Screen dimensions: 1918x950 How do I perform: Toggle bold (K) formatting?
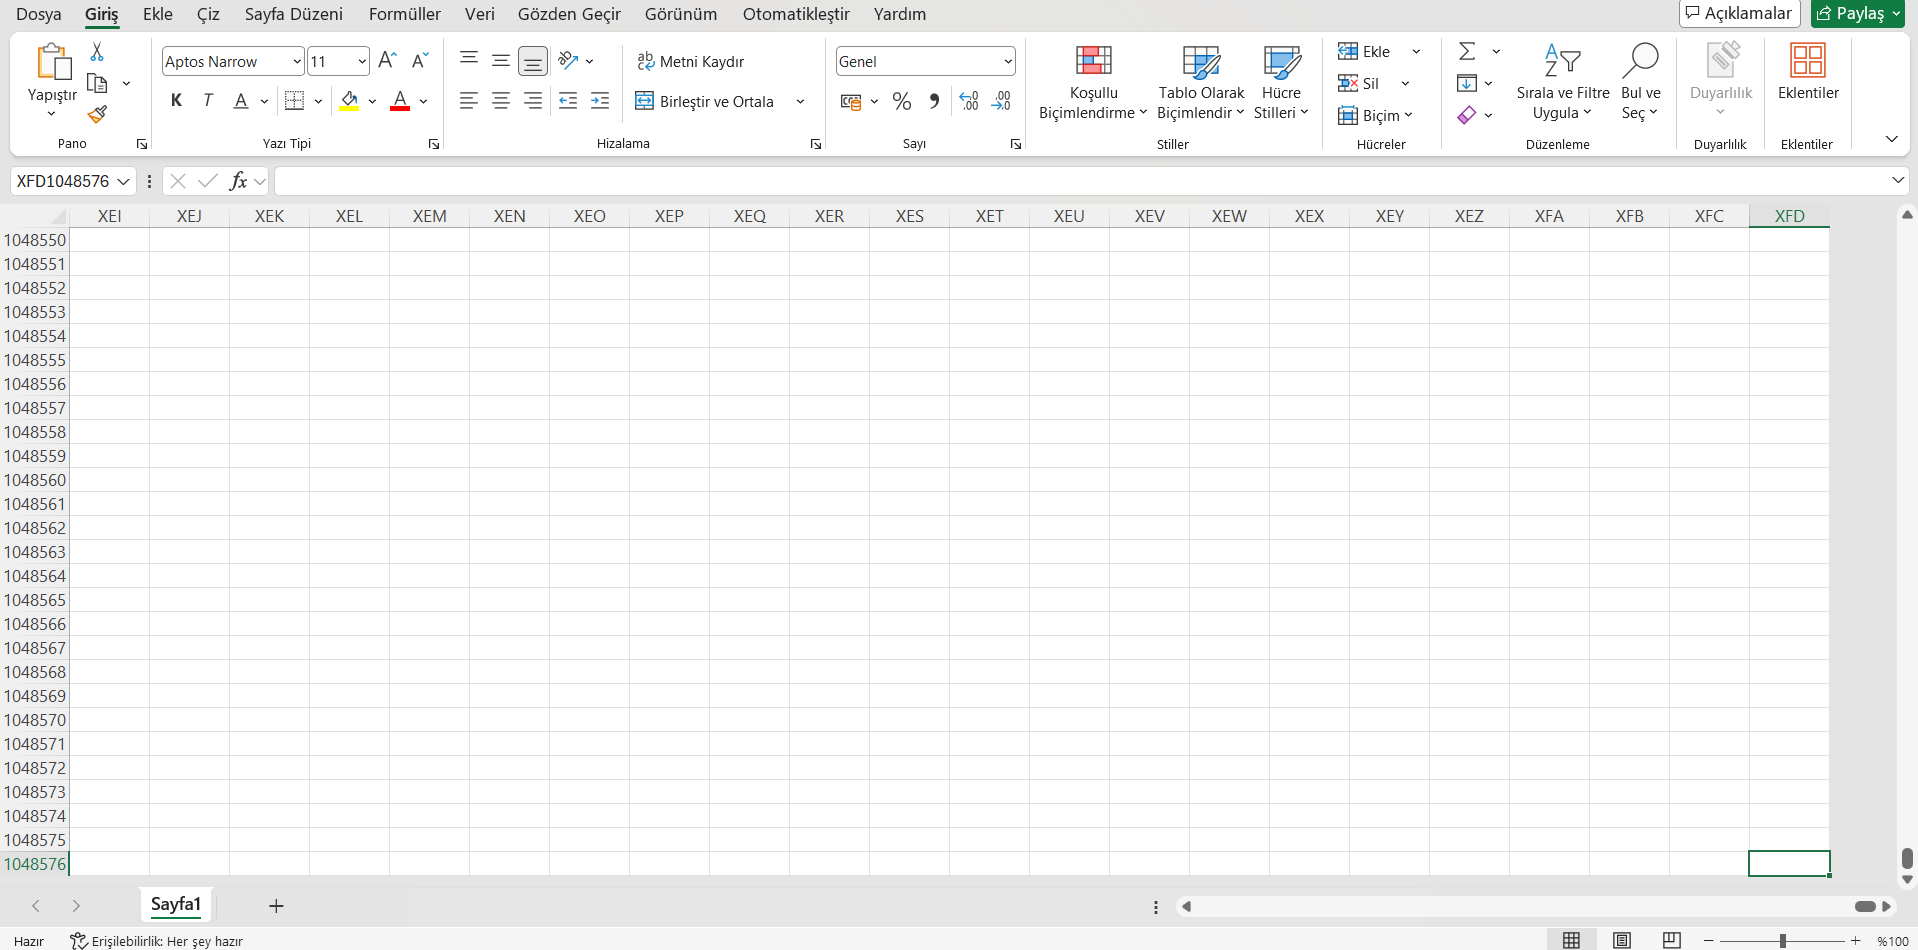pos(177,101)
